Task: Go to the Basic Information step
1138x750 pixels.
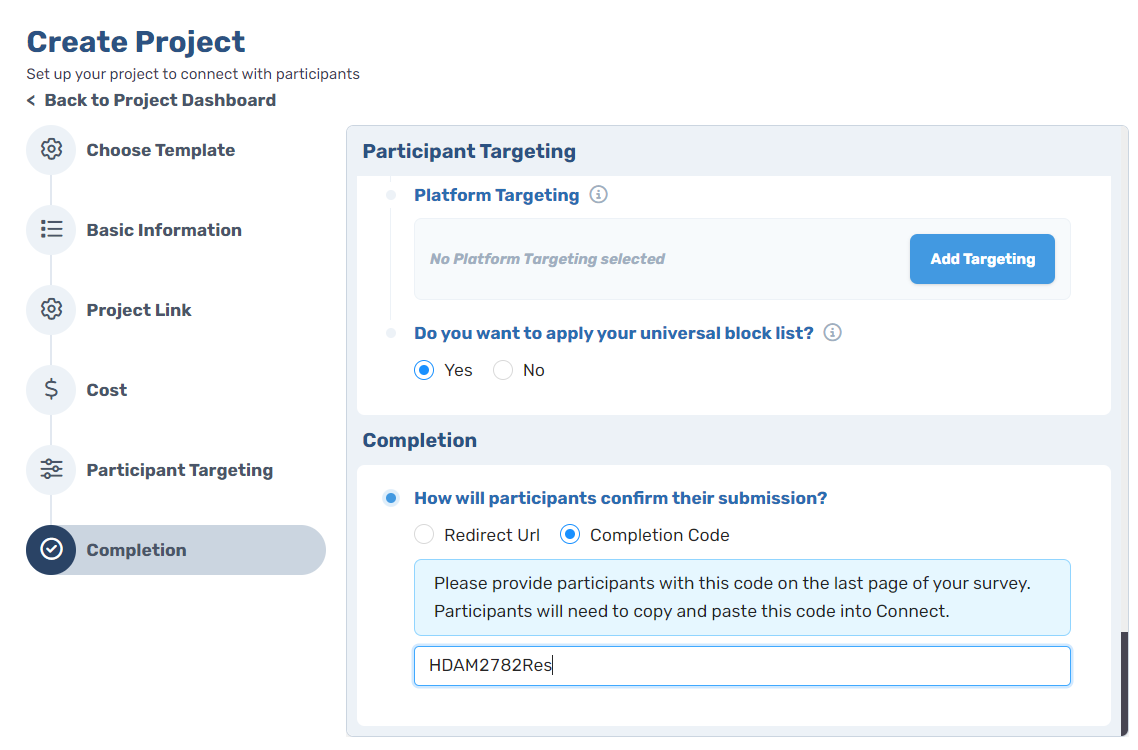Action: [x=163, y=229]
